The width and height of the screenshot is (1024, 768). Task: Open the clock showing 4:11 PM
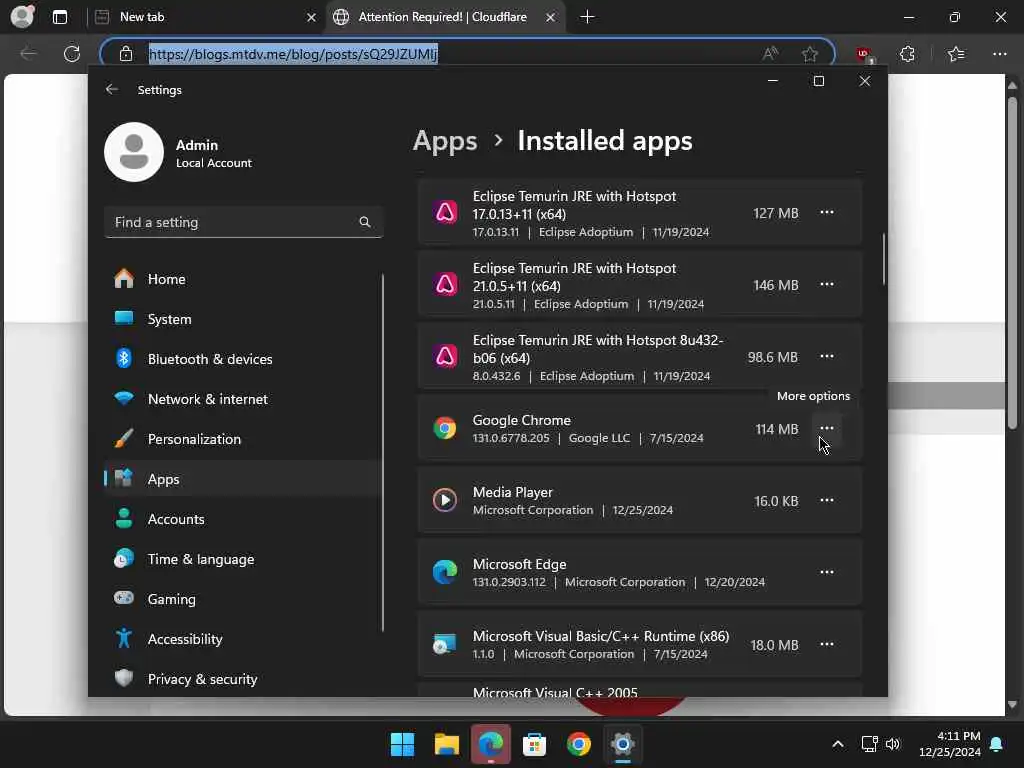click(x=950, y=744)
